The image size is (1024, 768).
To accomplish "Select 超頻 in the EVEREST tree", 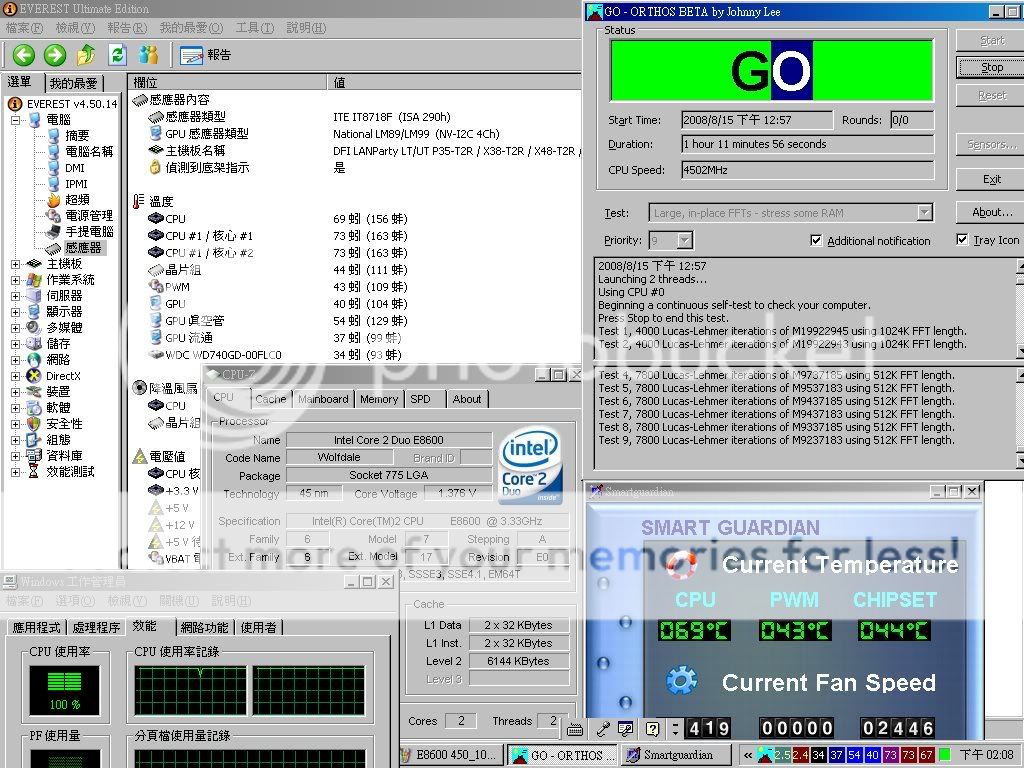I will (77, 200).
